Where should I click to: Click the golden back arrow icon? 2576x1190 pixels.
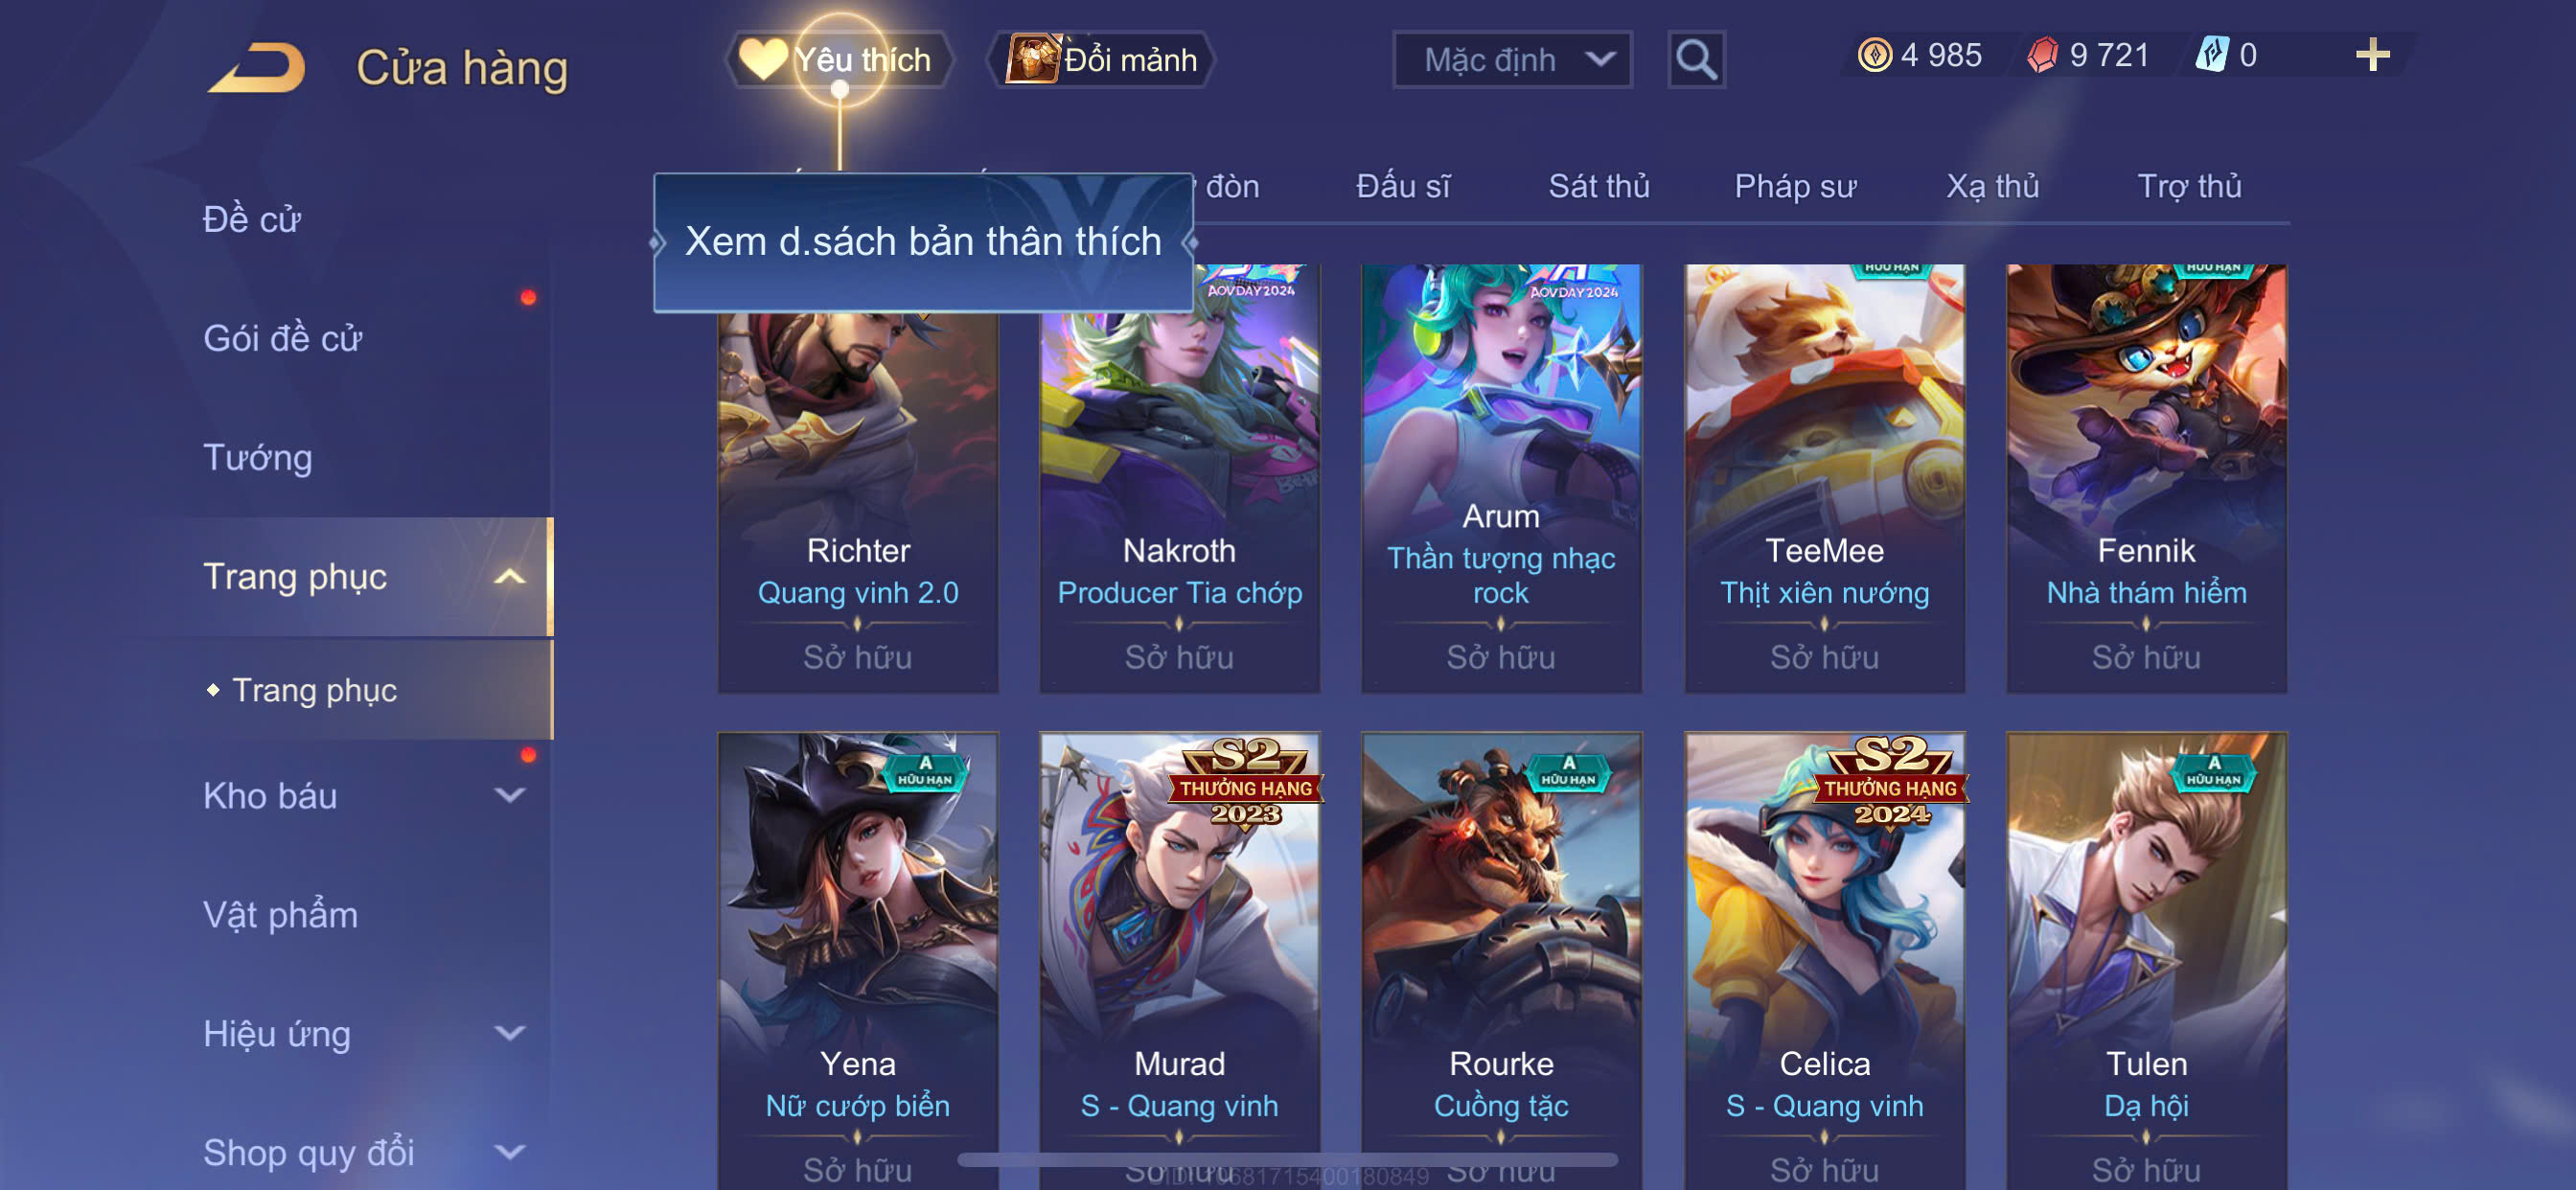[258, 68]
